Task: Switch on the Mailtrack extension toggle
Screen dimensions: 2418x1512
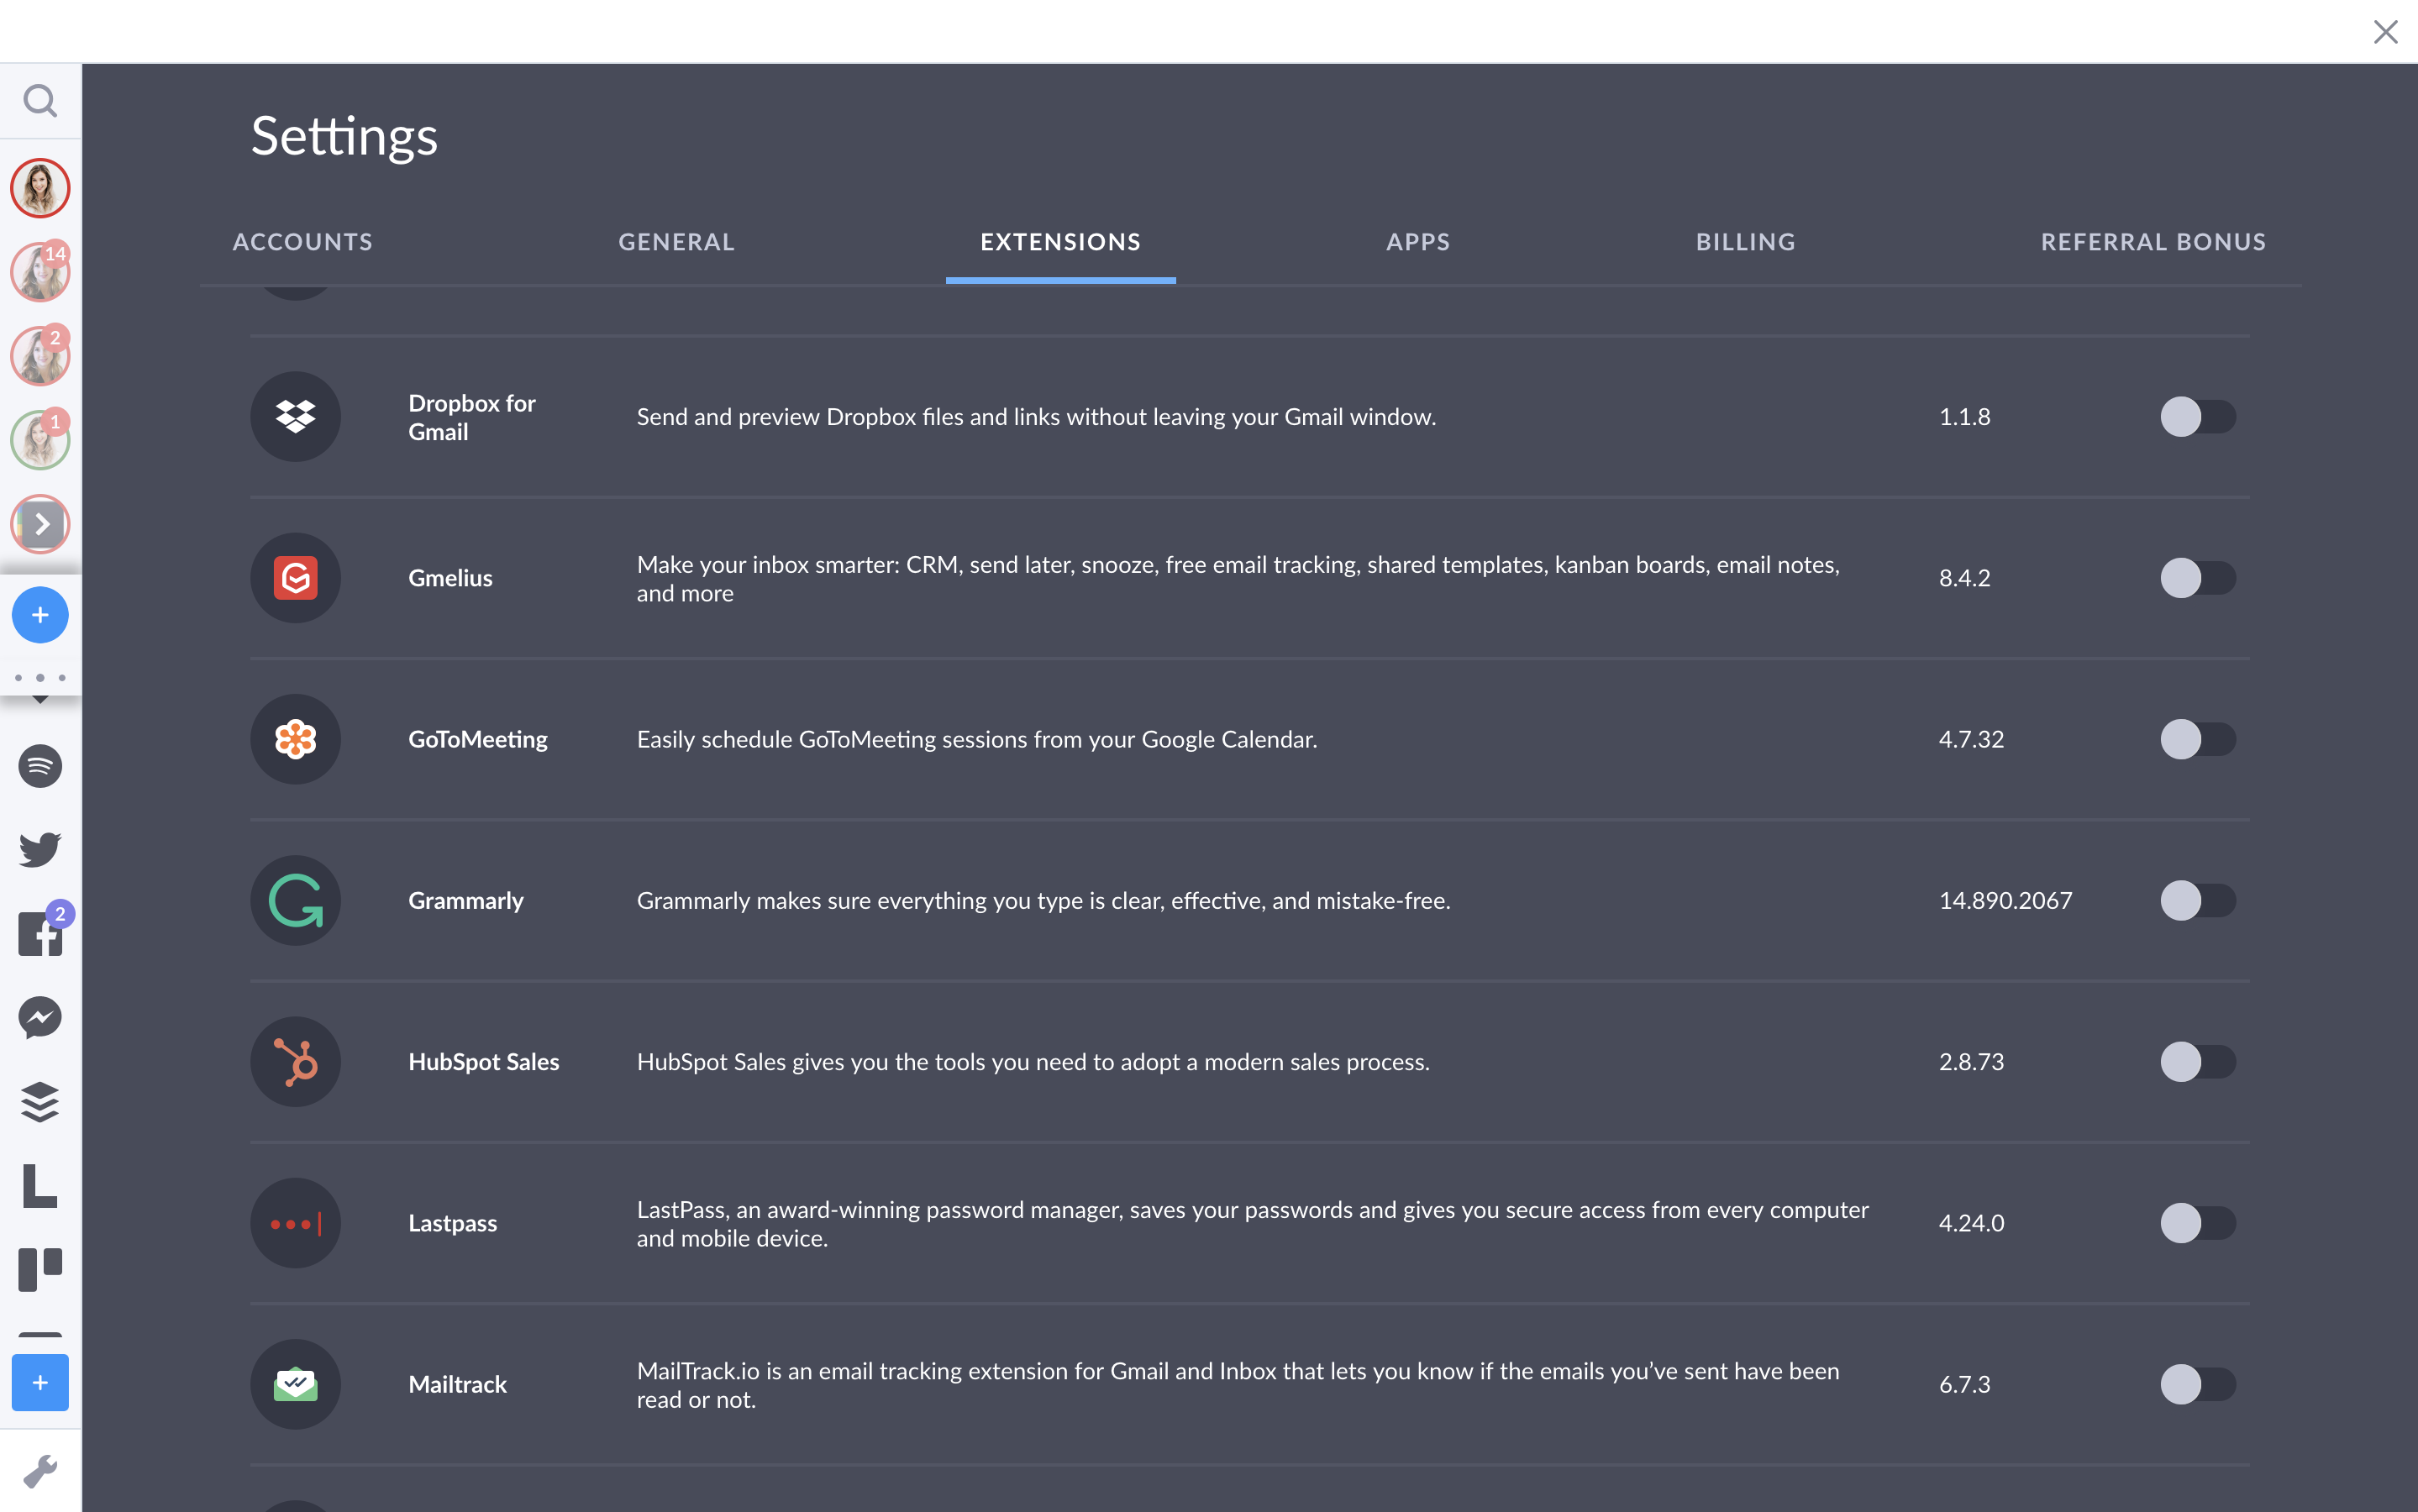Action: coord(2198,1385)
